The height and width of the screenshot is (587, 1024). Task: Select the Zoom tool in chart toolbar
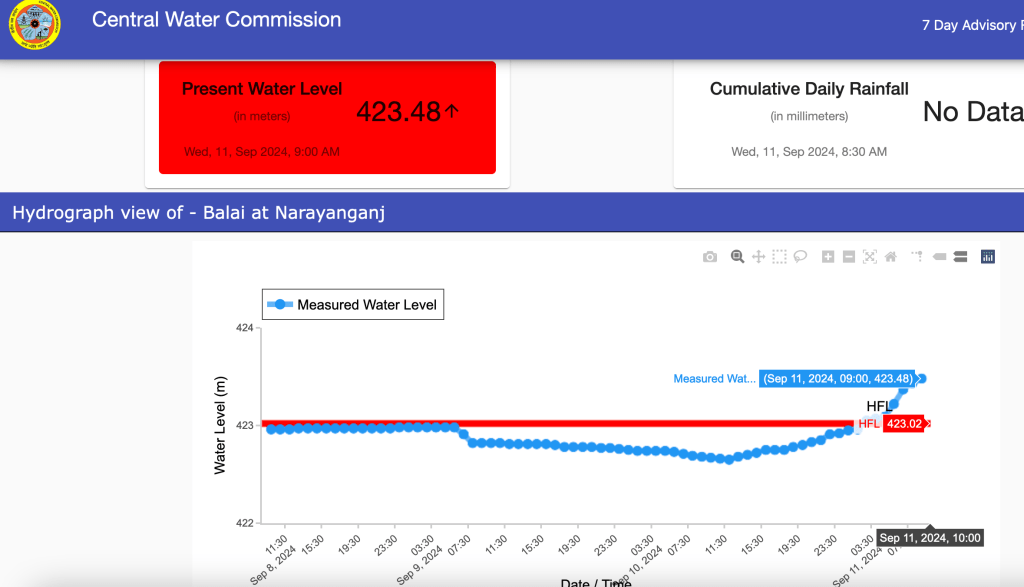pyautogui.click(x=737, y=257)
